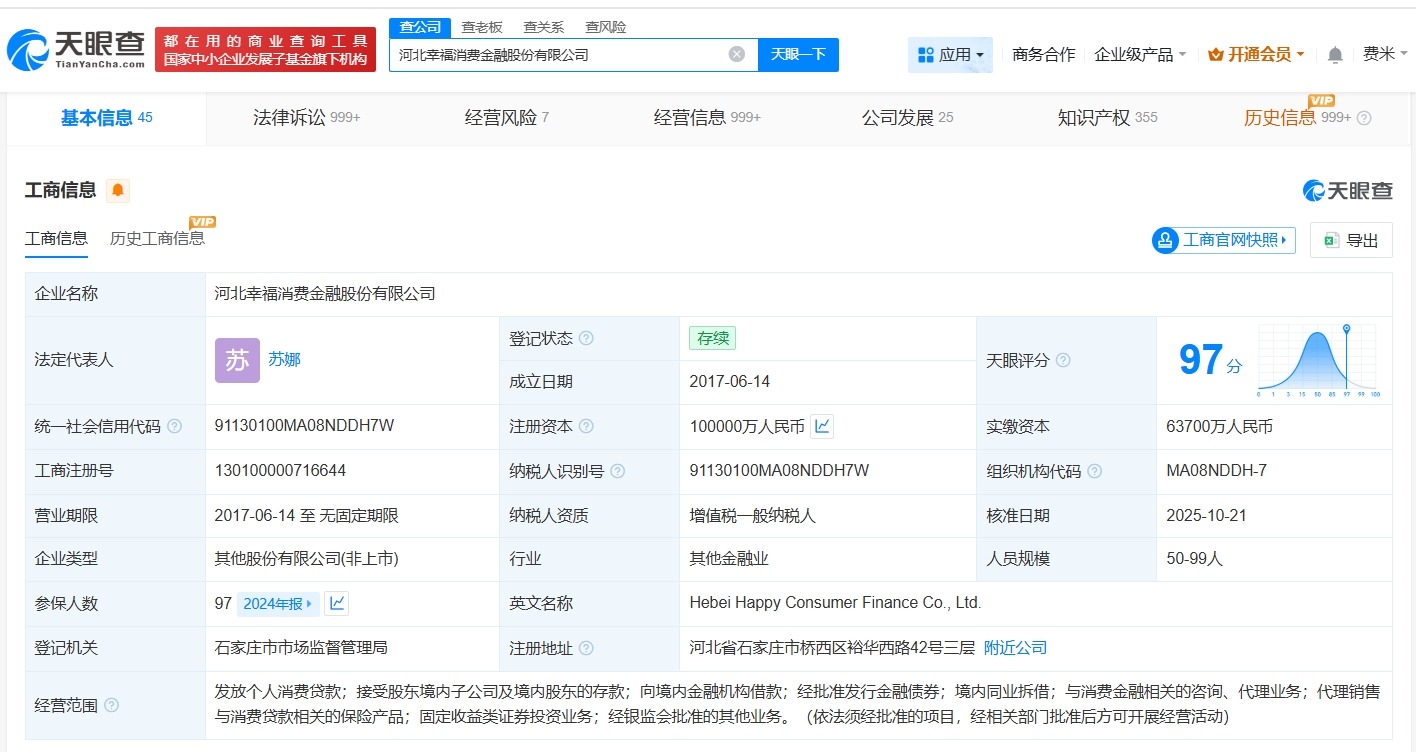Select the 查老板 search tab
This screenshot has width=1416, height=752.
[482, 26]
